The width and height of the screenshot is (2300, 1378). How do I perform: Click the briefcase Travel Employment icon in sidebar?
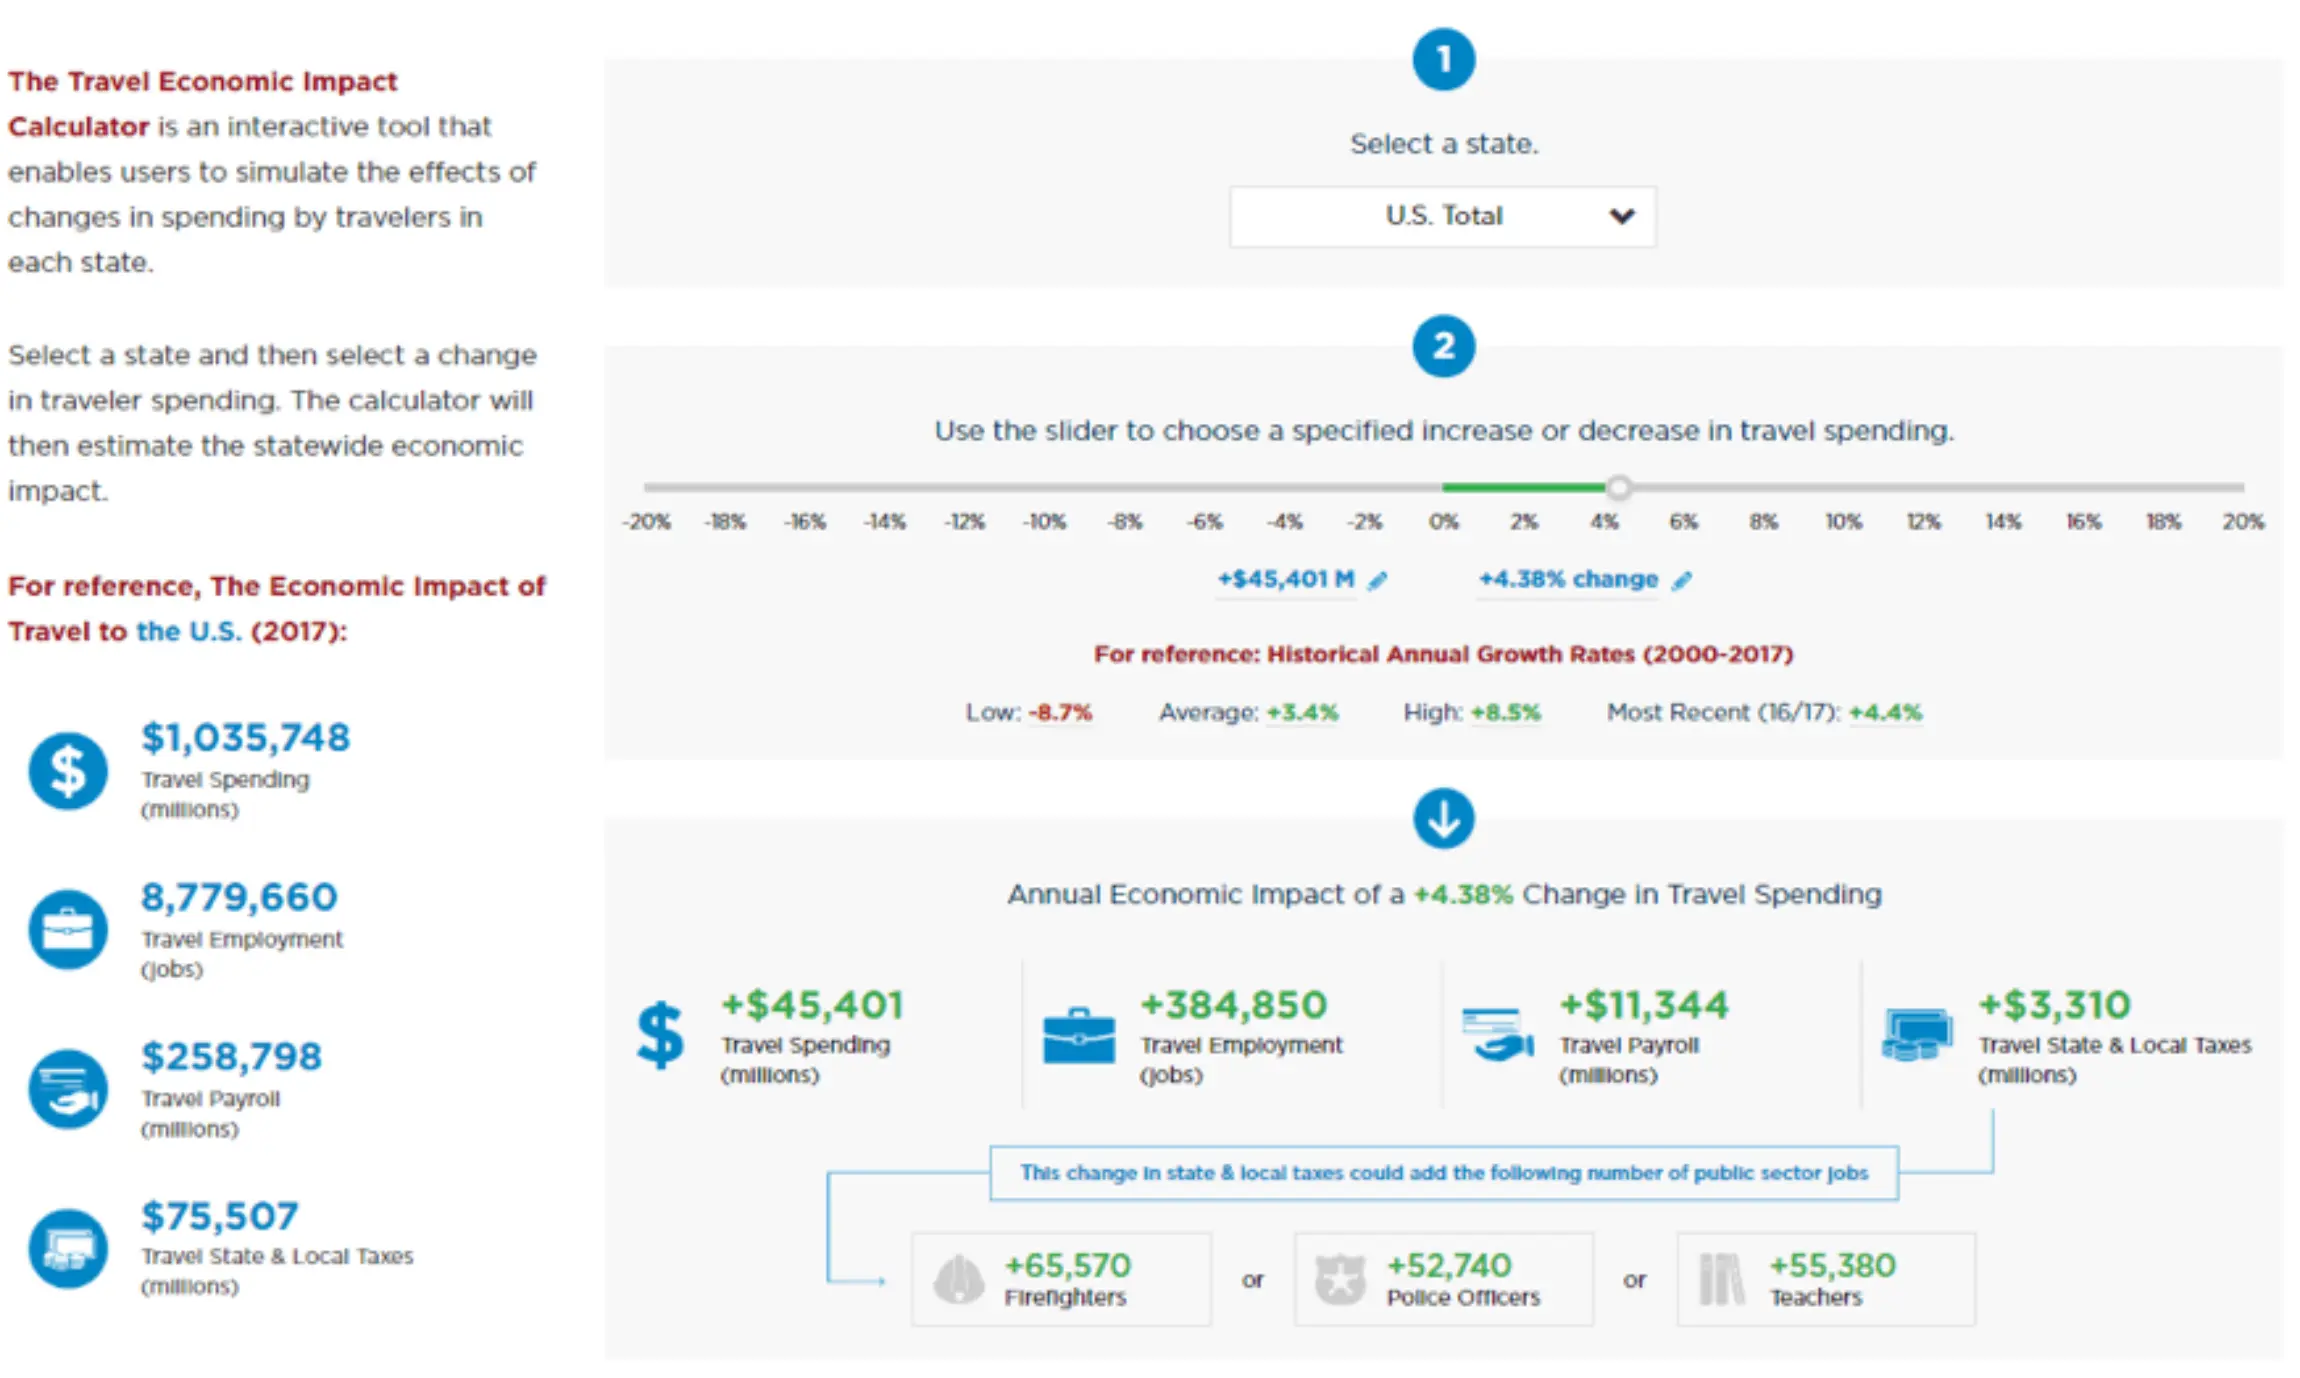pos(67,930)
